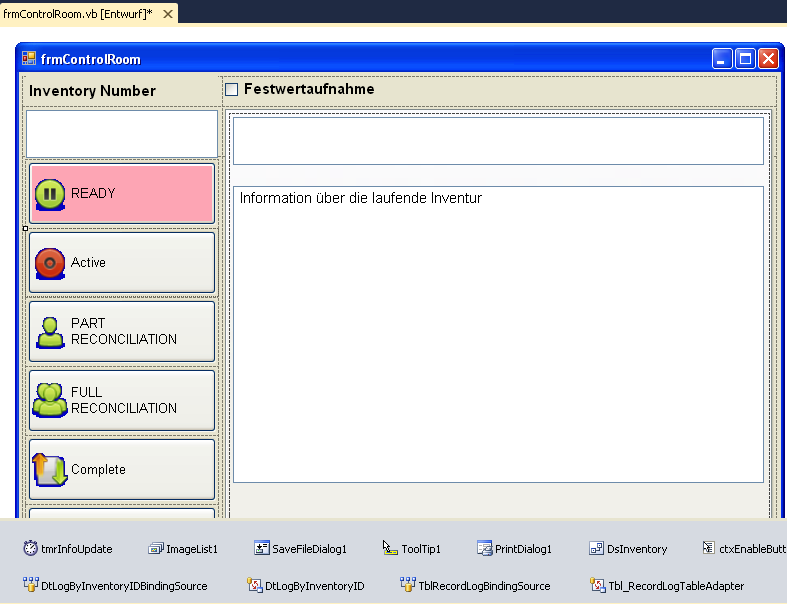Click the single-user icon on PART RECONCILIATION
Viewport: 787px width, 604px height.
coord(50,332)
